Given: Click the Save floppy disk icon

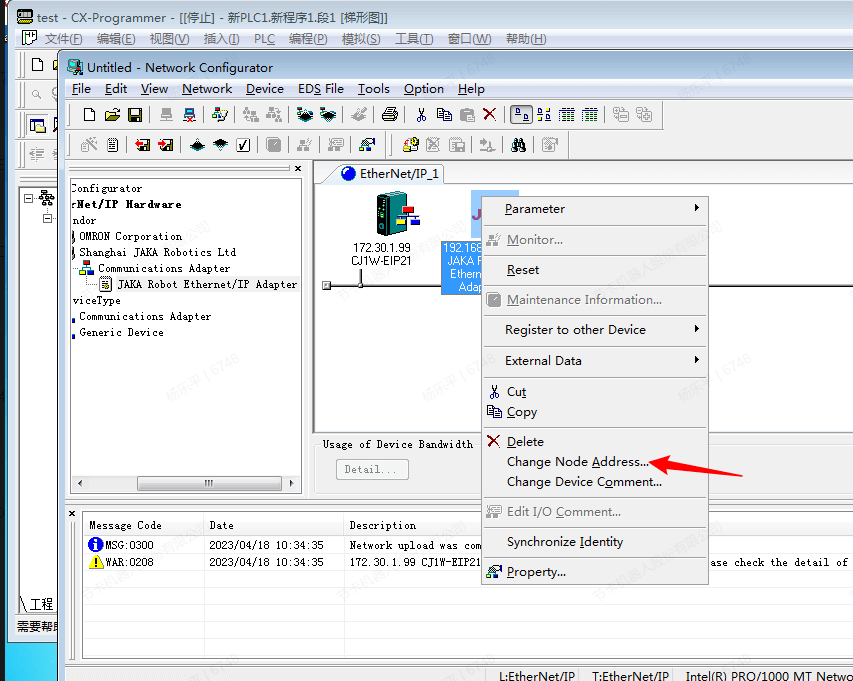Looking at the screenshot, I should 134,115.
